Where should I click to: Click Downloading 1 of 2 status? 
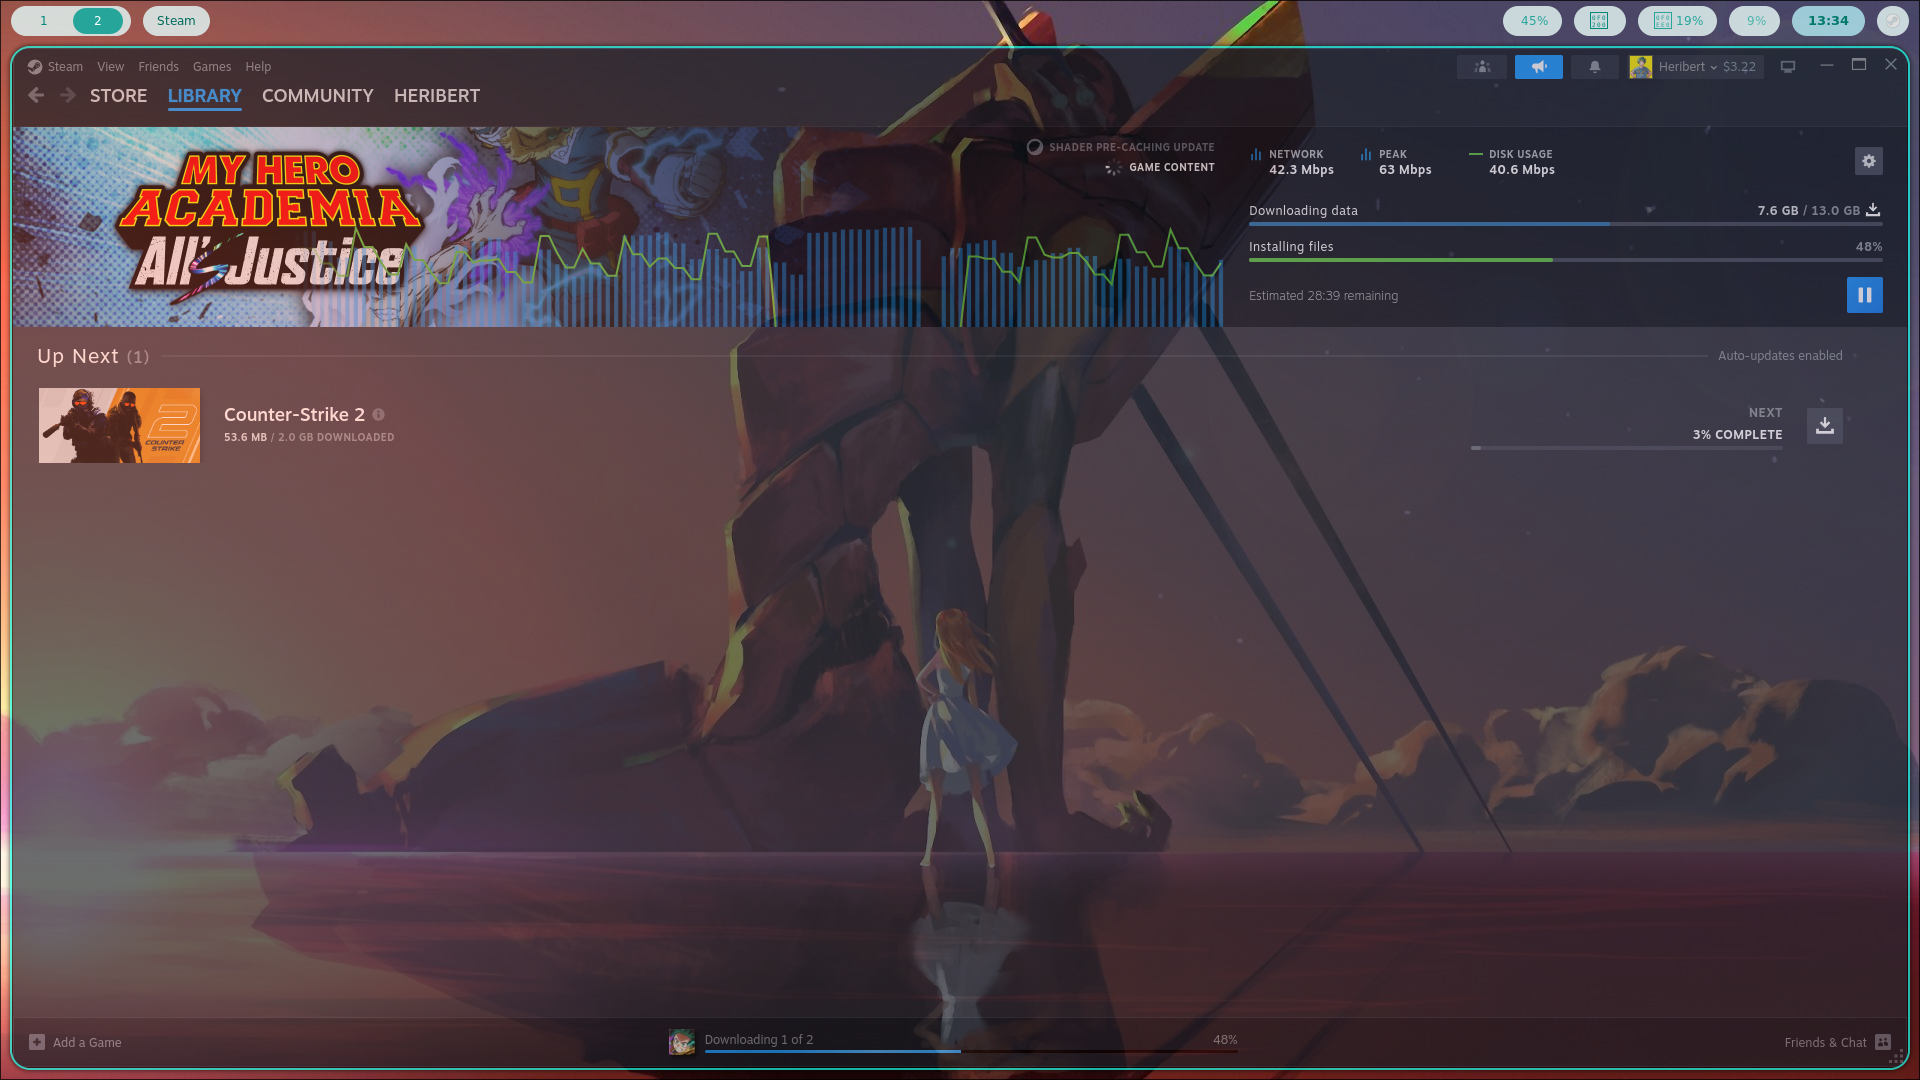point(759,1039)
